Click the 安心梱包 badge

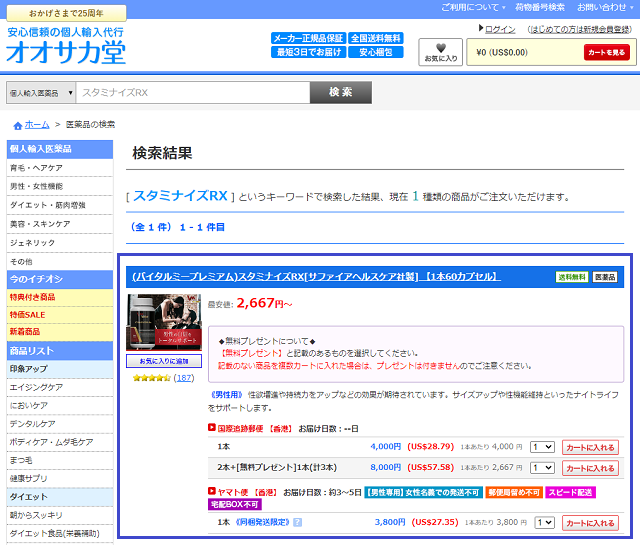coord(376,52)
